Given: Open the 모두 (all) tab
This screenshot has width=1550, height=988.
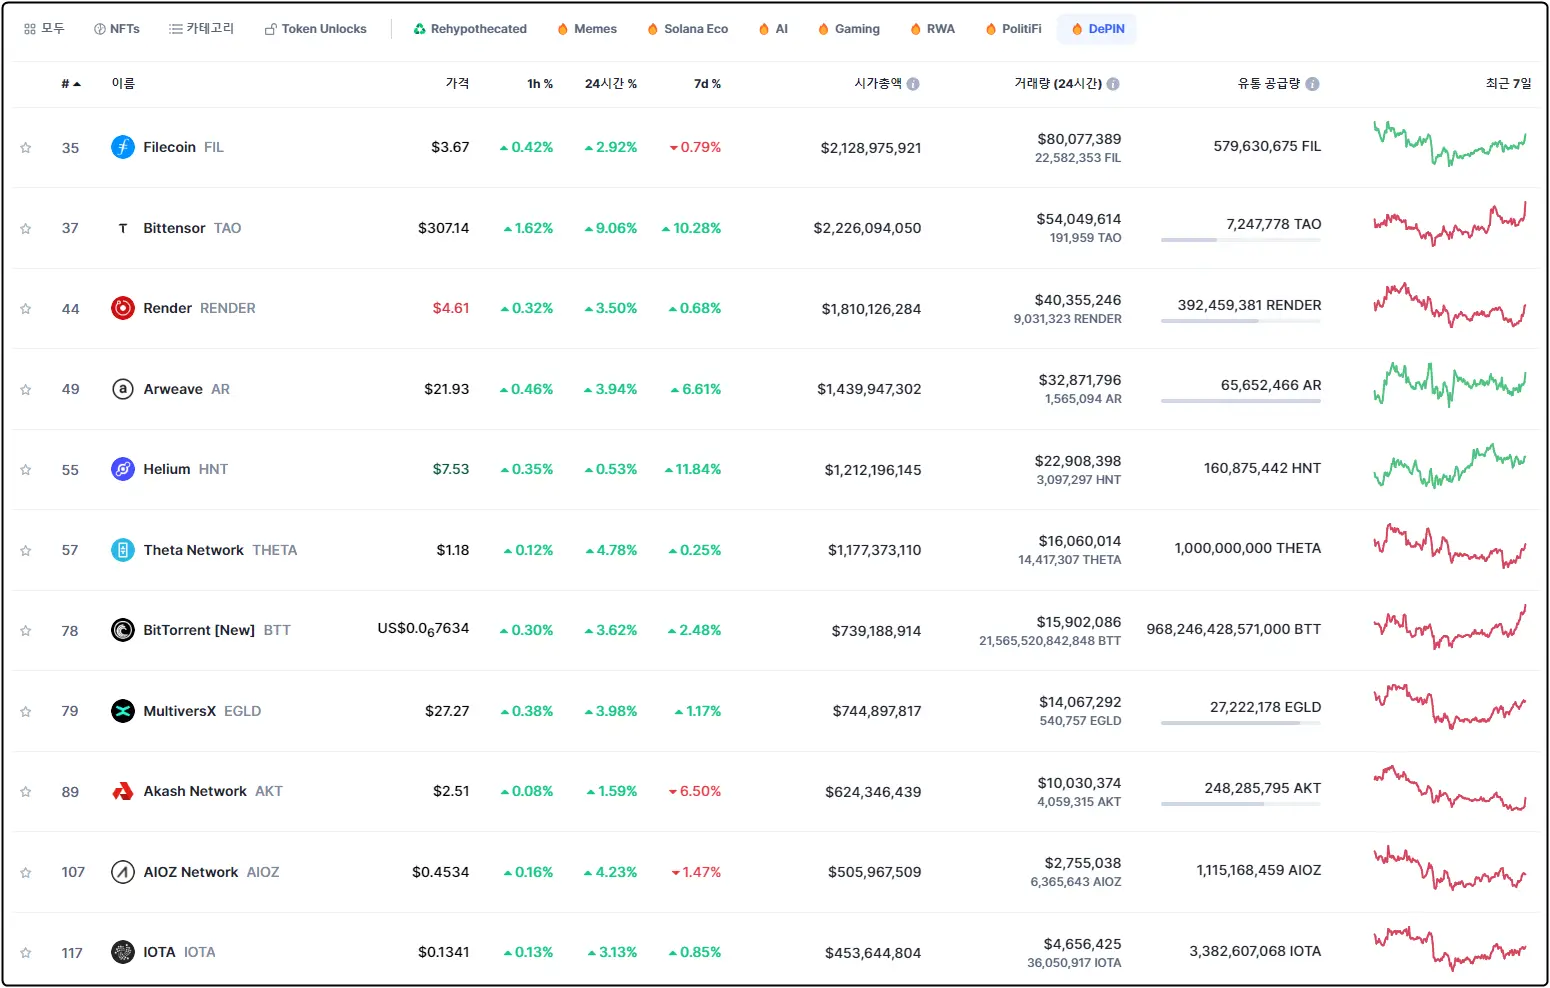Looking at the screenshot, I should [45, 29].
